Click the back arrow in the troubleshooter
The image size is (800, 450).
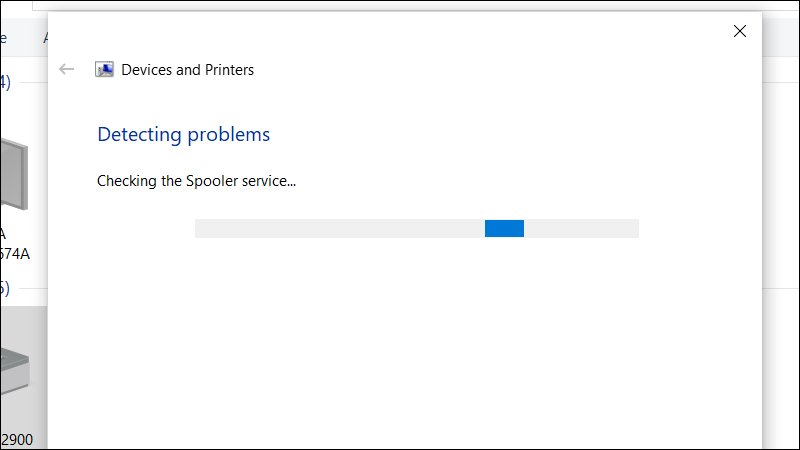point(67,69)
